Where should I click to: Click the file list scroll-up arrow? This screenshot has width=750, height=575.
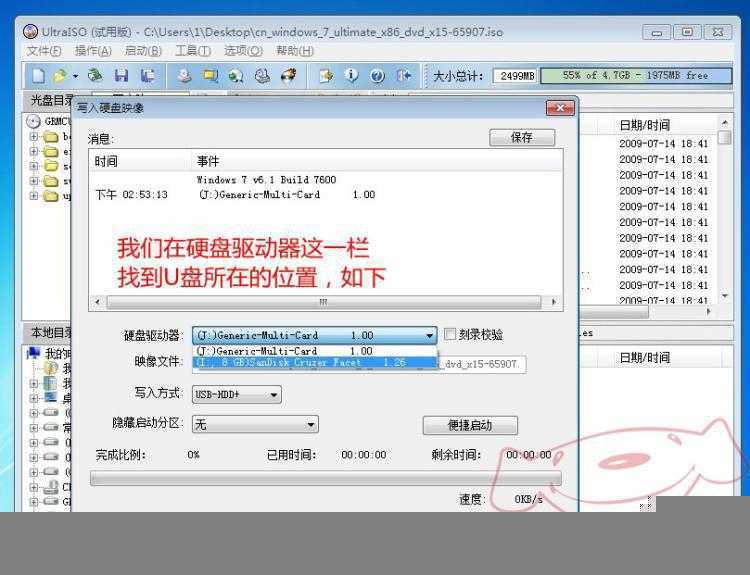click(725, 123)
